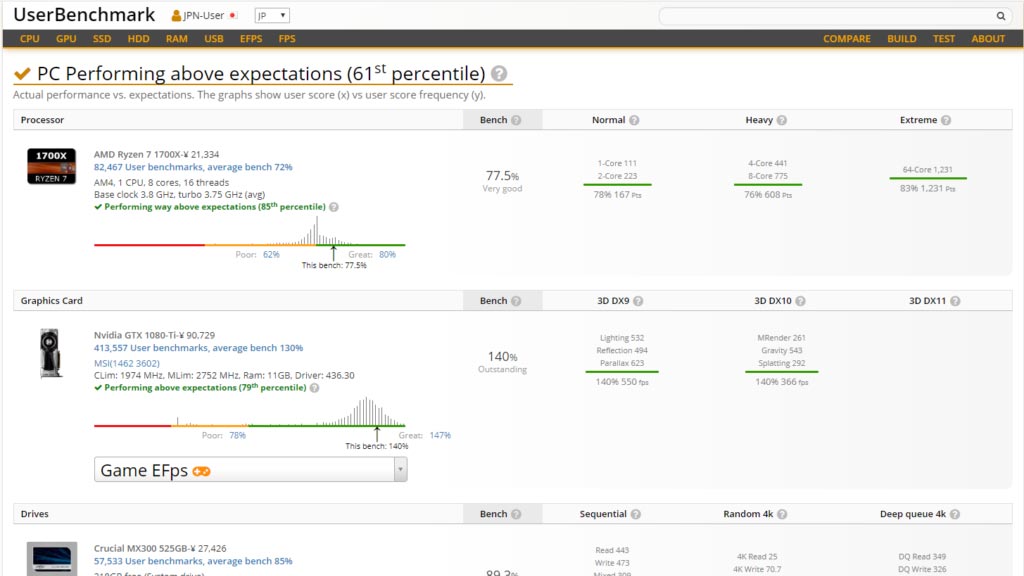Viewport: 1024px width, 576px height.
Task: Click the 76% 608 Pts Heavy result
Action: pos(768,195)
